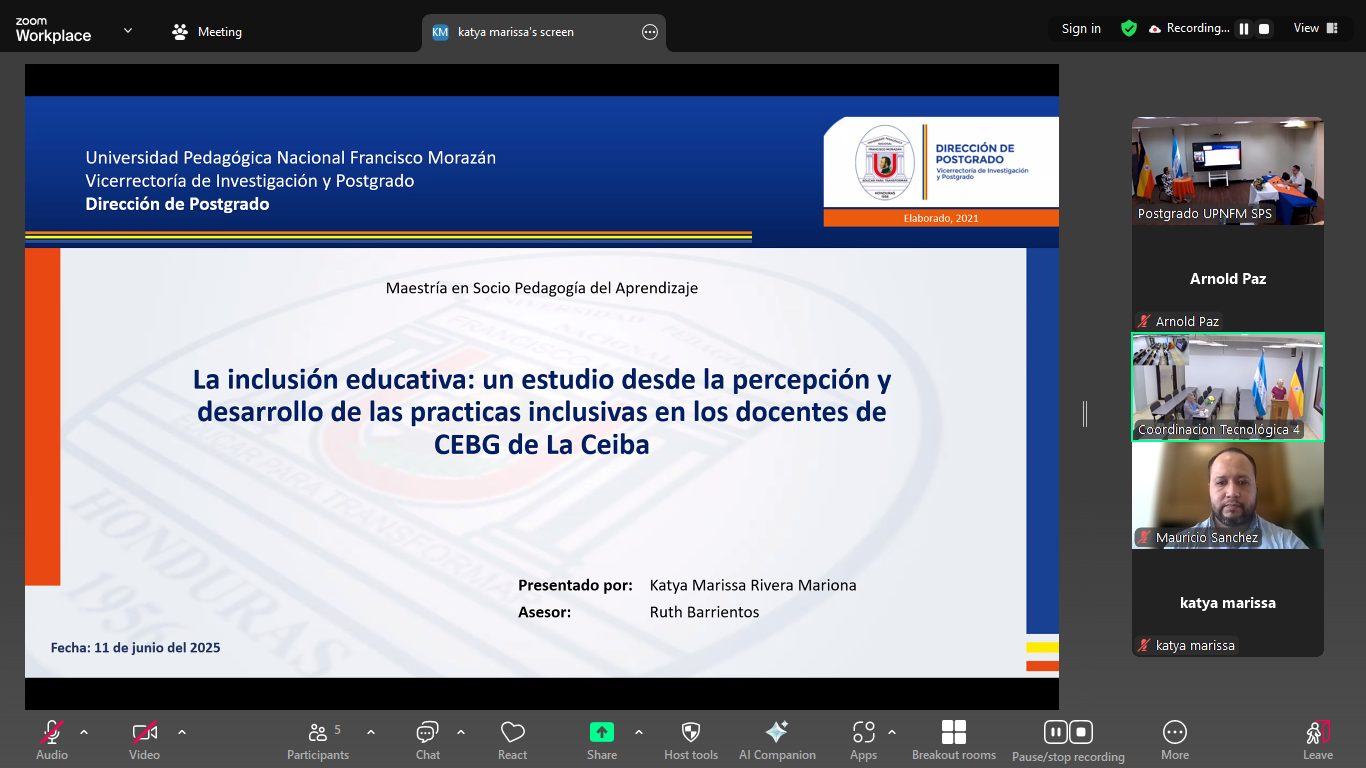
Task: Open the View layout menu
Action: coord(1316,28)
